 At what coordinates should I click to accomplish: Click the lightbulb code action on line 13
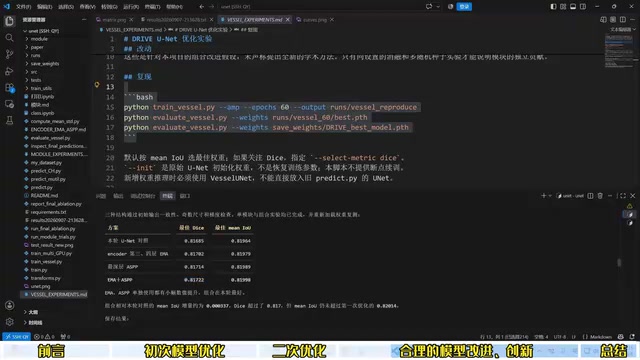97,85
